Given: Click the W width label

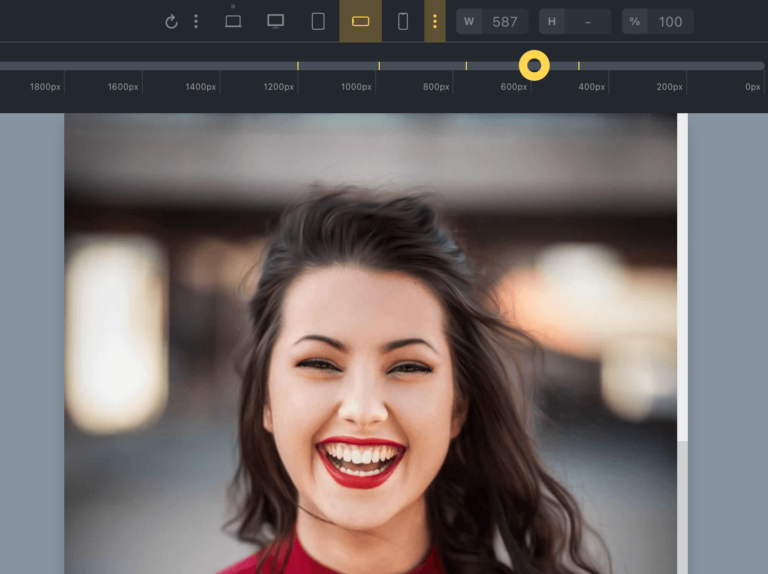Looking at the screenshot, I should [x=469, y=22].
